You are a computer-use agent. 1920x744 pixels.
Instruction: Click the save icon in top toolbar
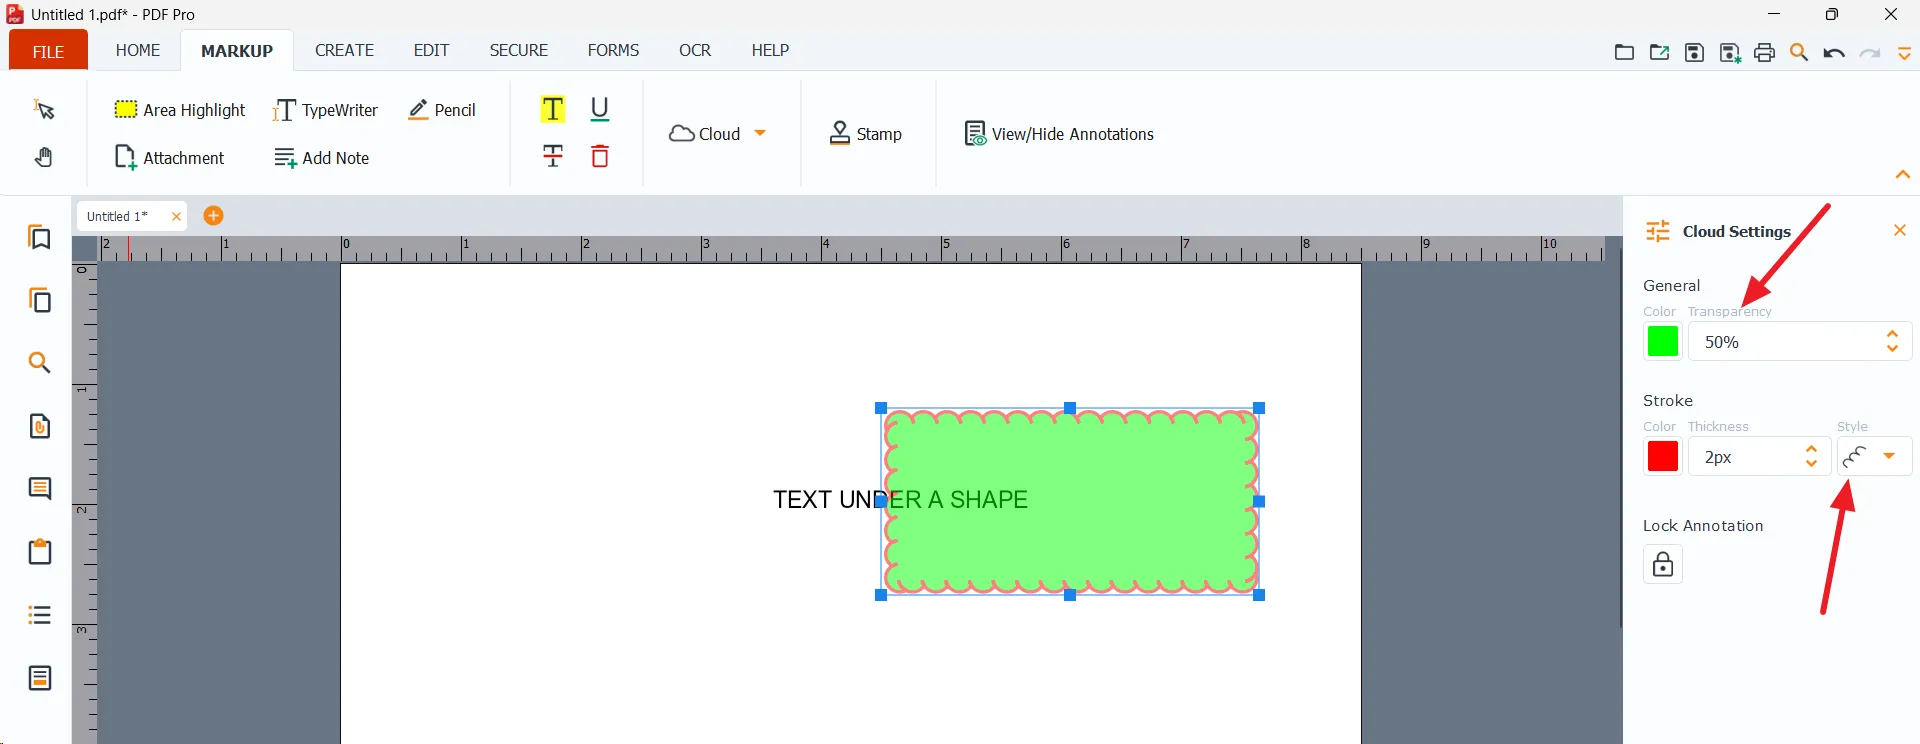[x=1695, y=53]
